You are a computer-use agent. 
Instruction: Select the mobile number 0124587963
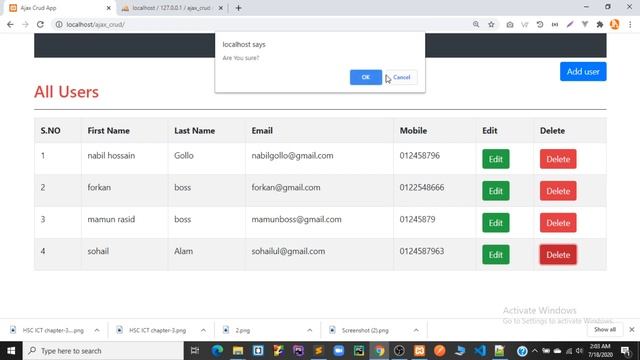click(x=422, y=251)
